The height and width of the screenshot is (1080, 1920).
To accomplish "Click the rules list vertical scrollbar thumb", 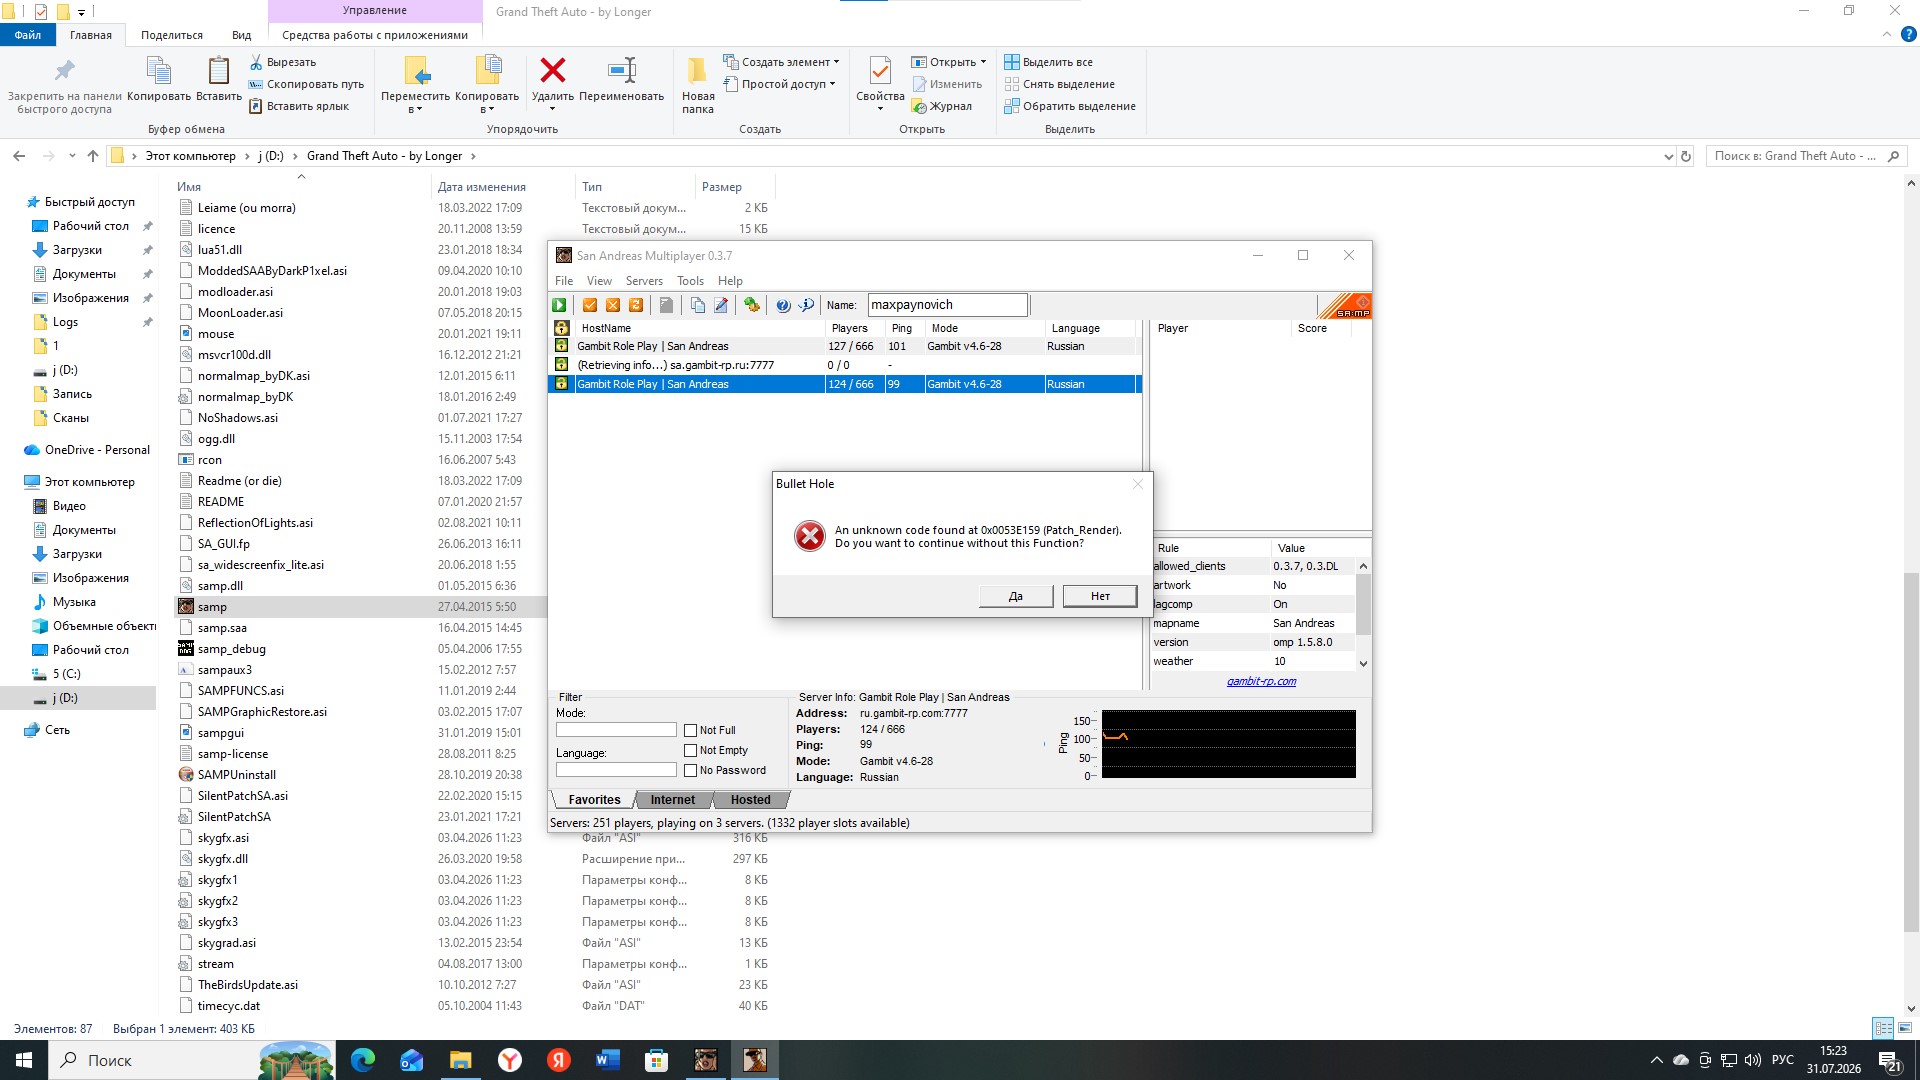I will (1363, 604).
